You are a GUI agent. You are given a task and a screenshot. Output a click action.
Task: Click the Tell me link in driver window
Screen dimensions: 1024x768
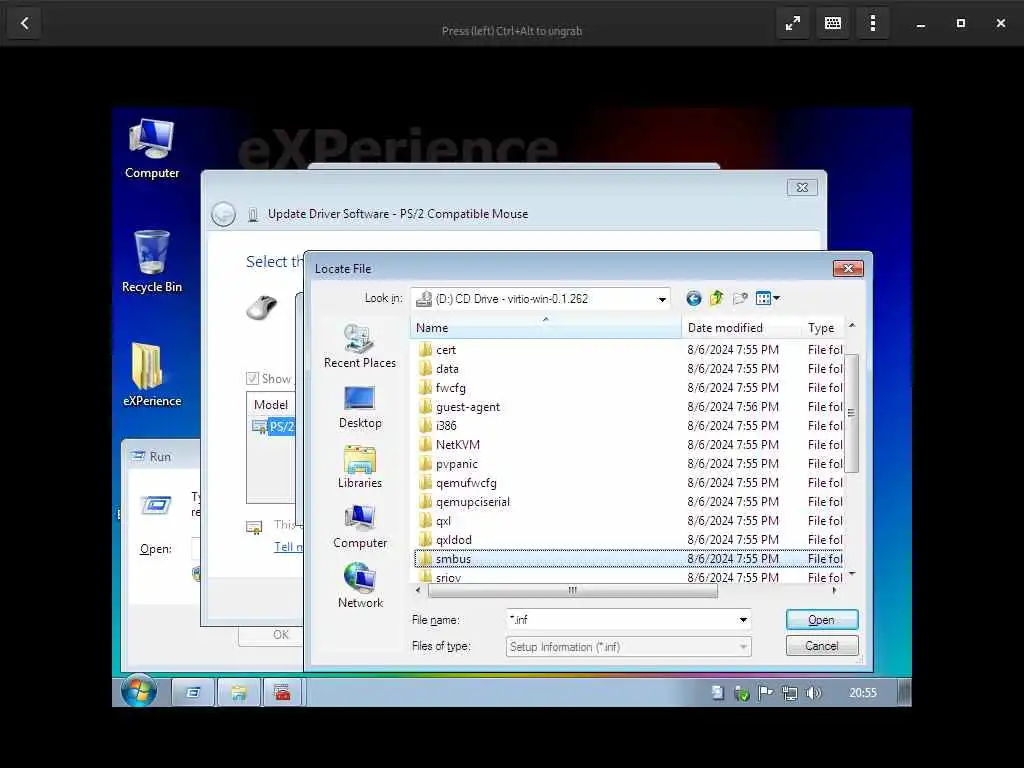pyautogui.click(x=287, y=547)
